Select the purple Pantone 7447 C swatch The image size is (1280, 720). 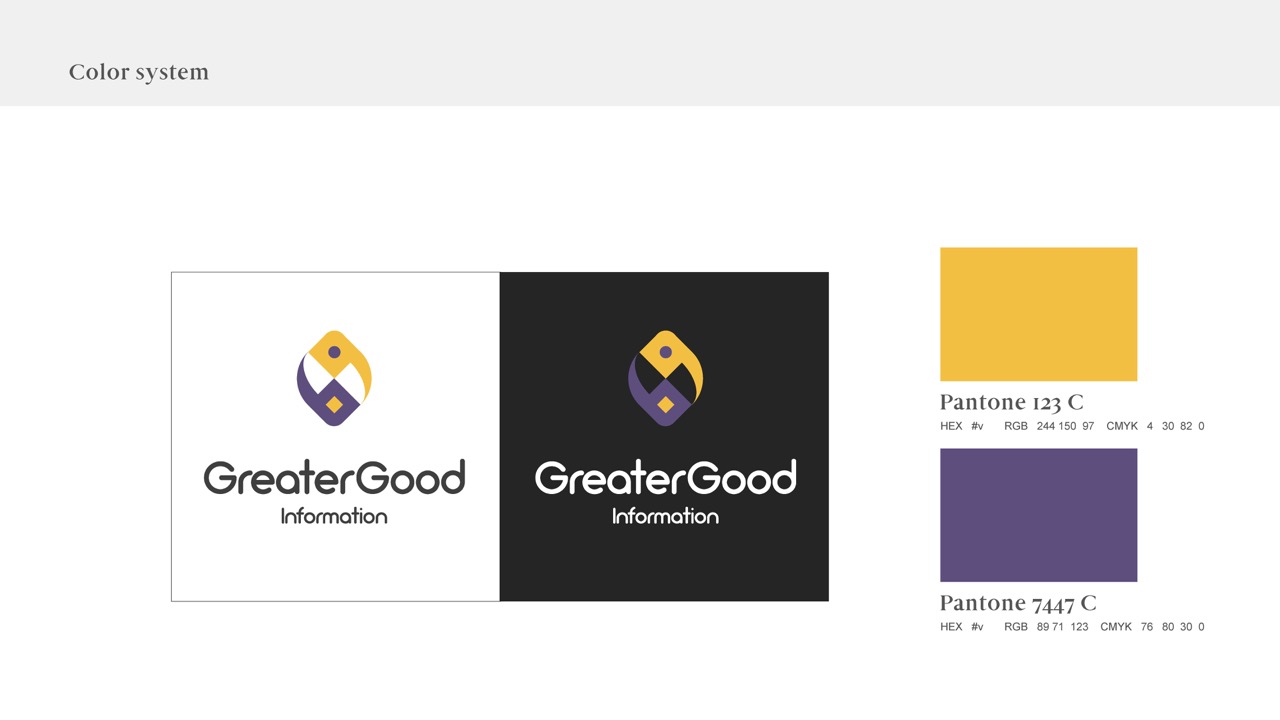coord(1038,515)
